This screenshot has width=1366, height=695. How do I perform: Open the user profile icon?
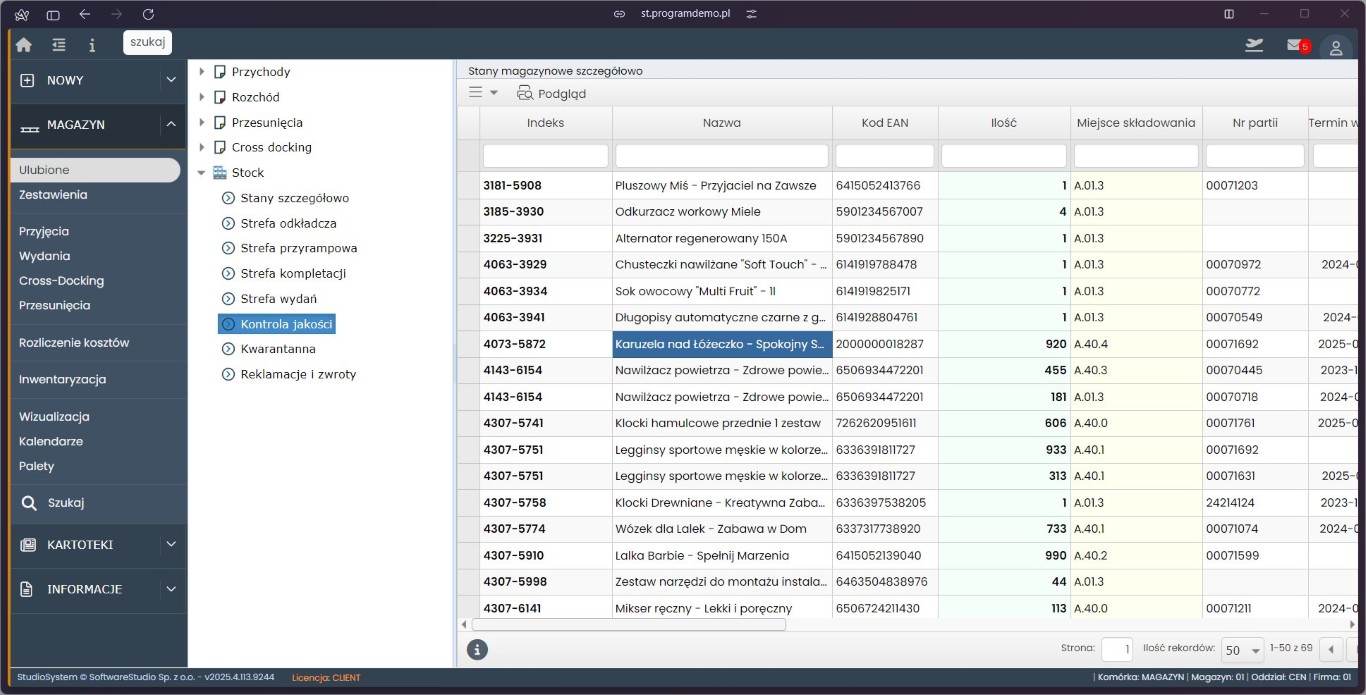[1336, 48]
